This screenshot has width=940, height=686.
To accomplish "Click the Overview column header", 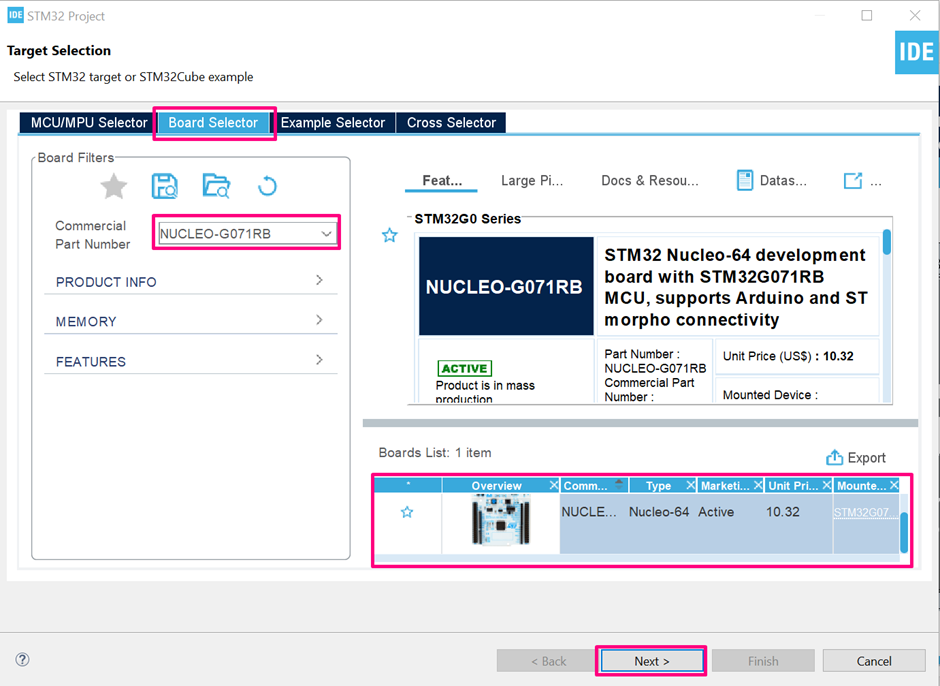I will point(496,485).
